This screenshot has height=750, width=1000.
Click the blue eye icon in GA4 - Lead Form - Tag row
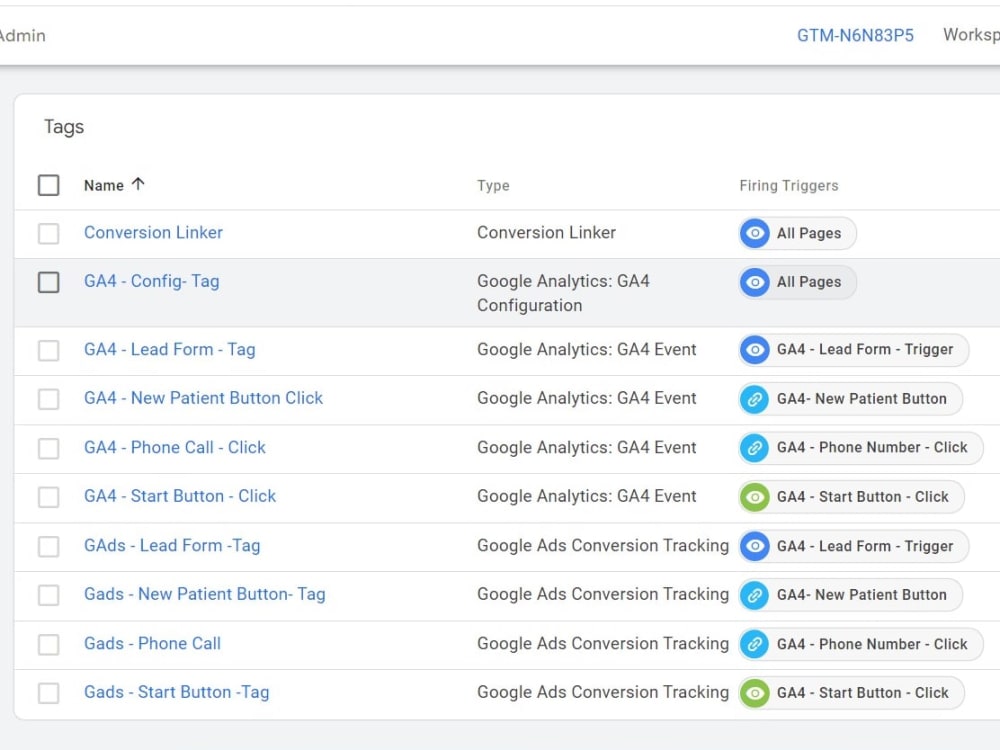(754, 349)
